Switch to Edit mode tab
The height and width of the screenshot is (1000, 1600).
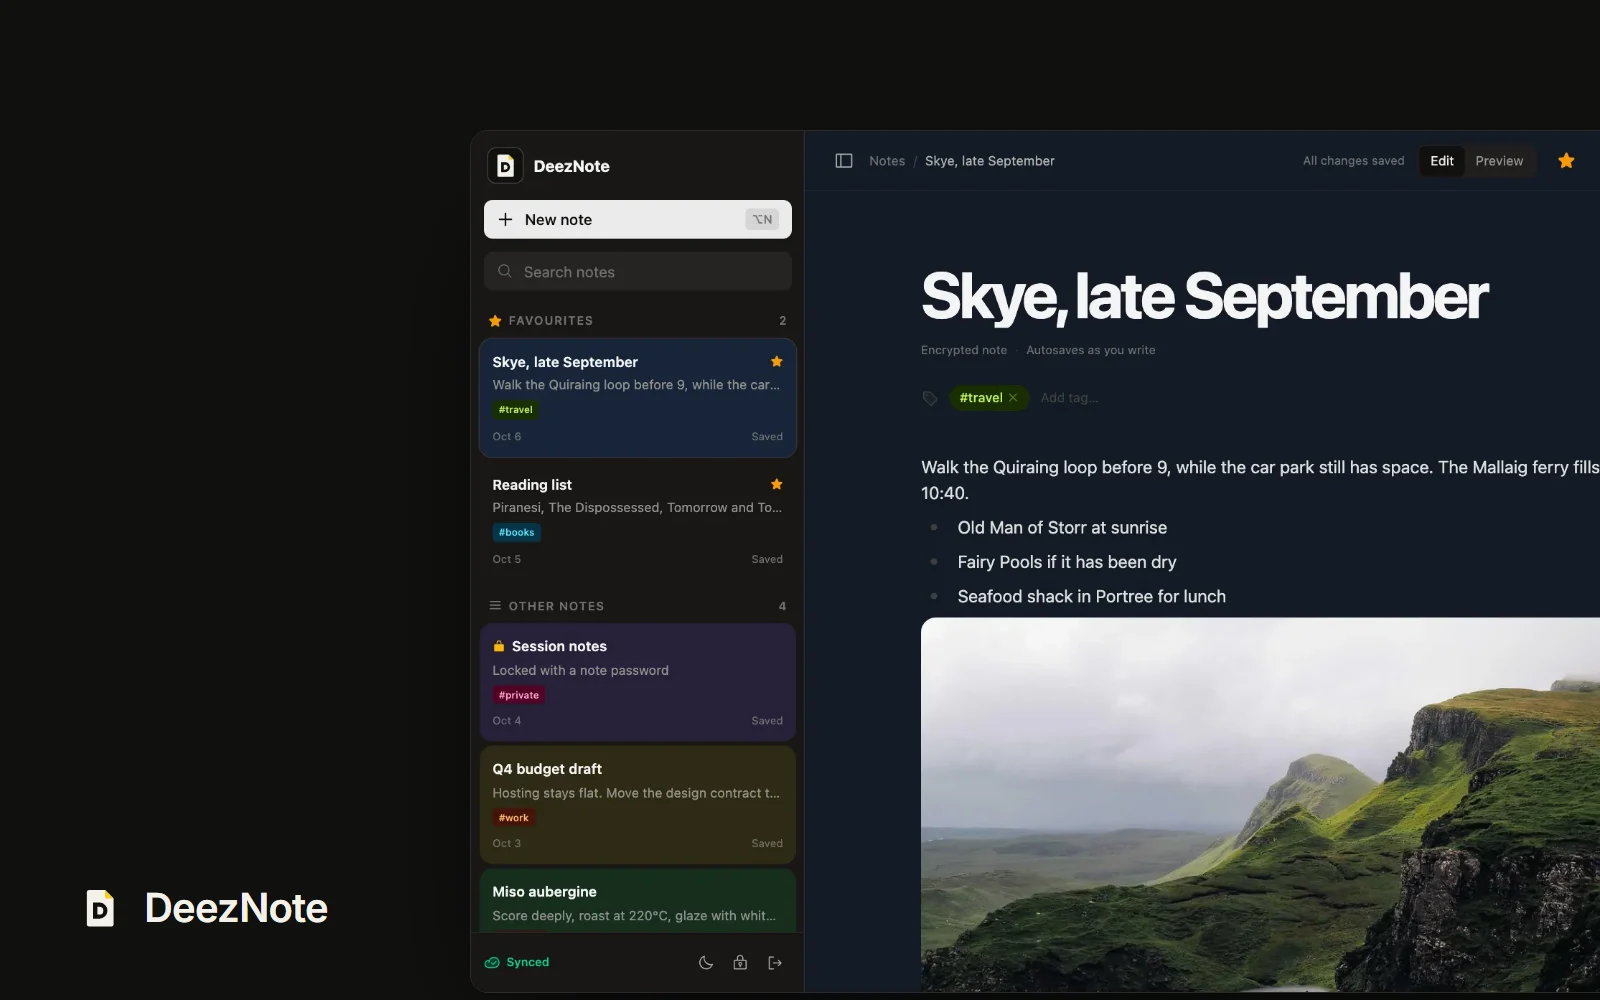point(1442,161)
